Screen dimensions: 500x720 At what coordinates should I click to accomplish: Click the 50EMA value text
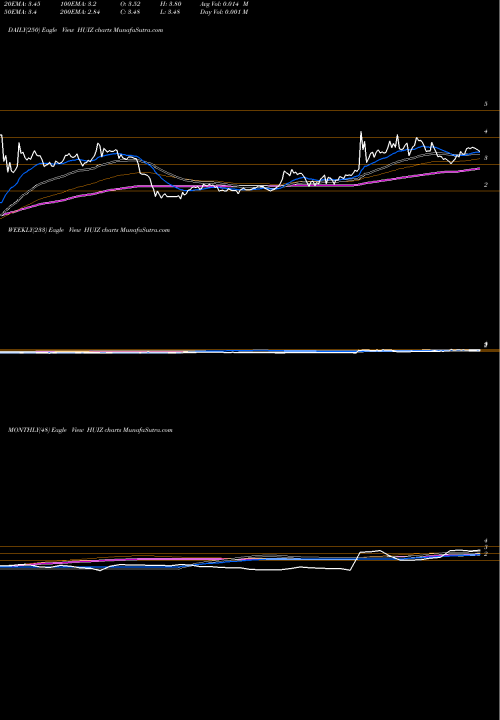click(x=18, y=12)
